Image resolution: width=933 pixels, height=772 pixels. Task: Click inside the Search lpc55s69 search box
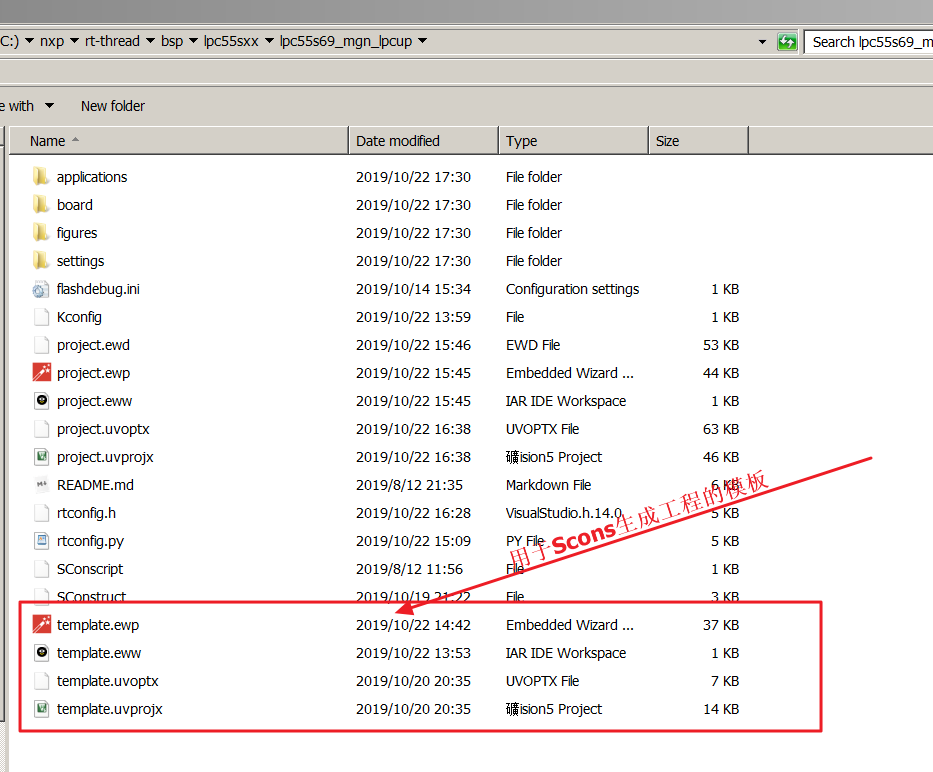(x=870, y=42)
